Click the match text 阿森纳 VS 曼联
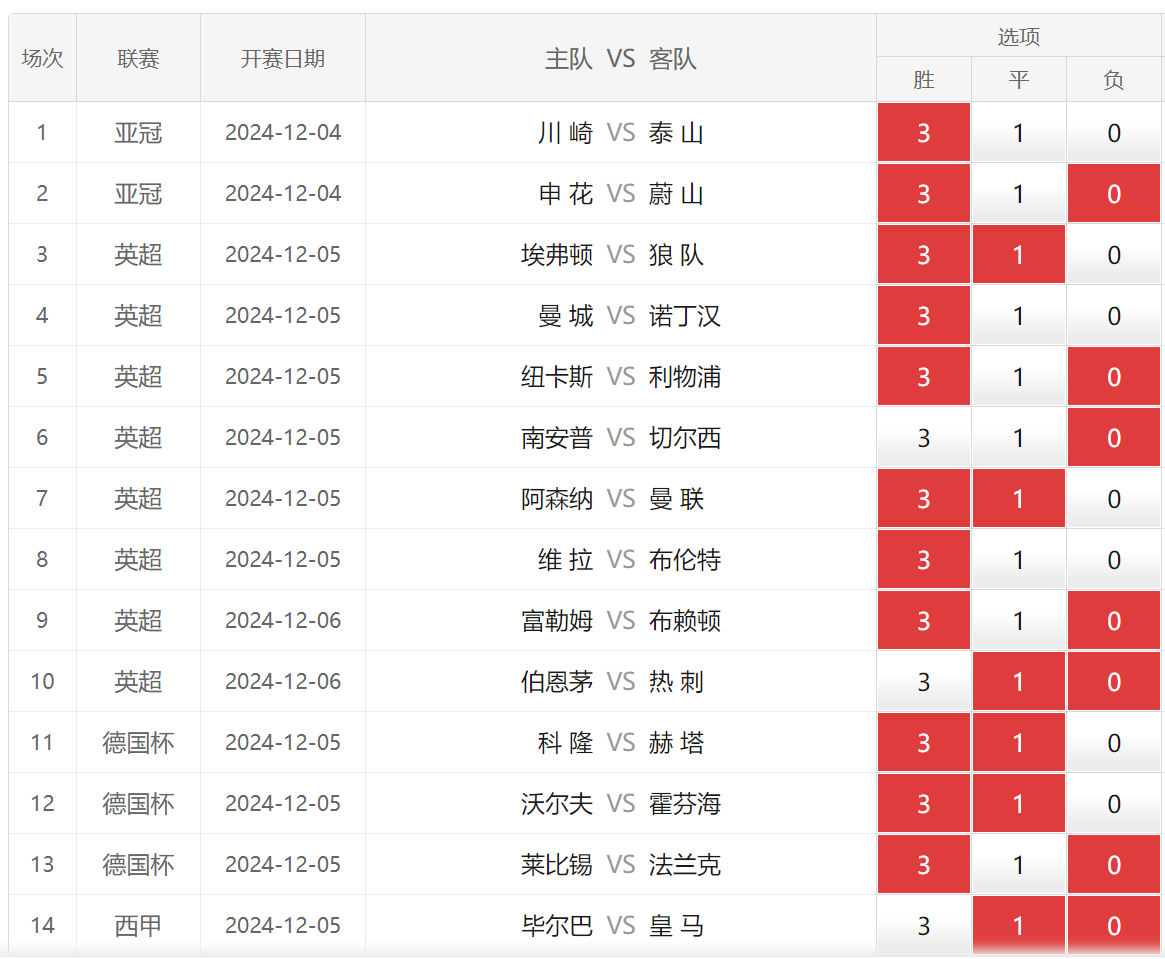The height and width of the screenshot is (959, 1165). click(613, 498)
